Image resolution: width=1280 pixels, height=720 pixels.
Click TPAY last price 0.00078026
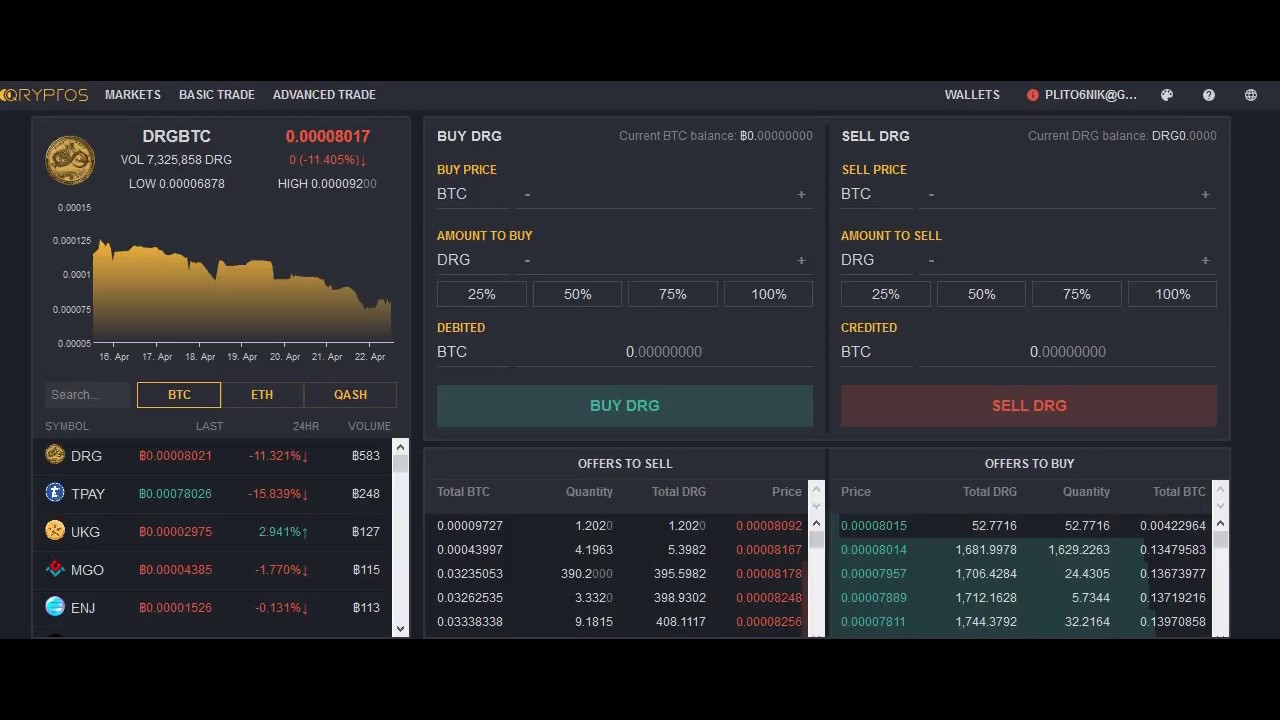click(175, 494)
